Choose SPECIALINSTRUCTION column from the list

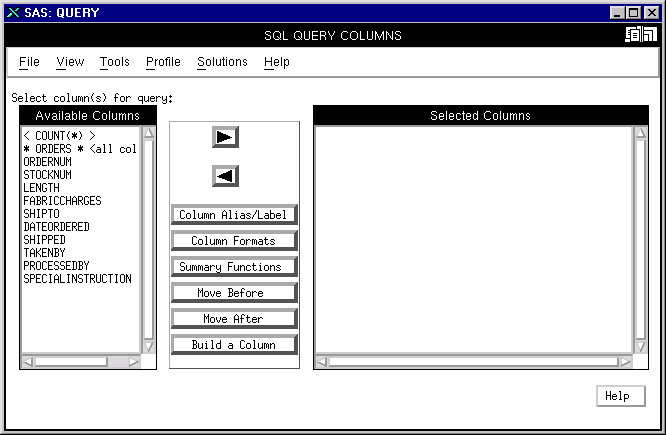pyautogui.click(x=77, y=279)
